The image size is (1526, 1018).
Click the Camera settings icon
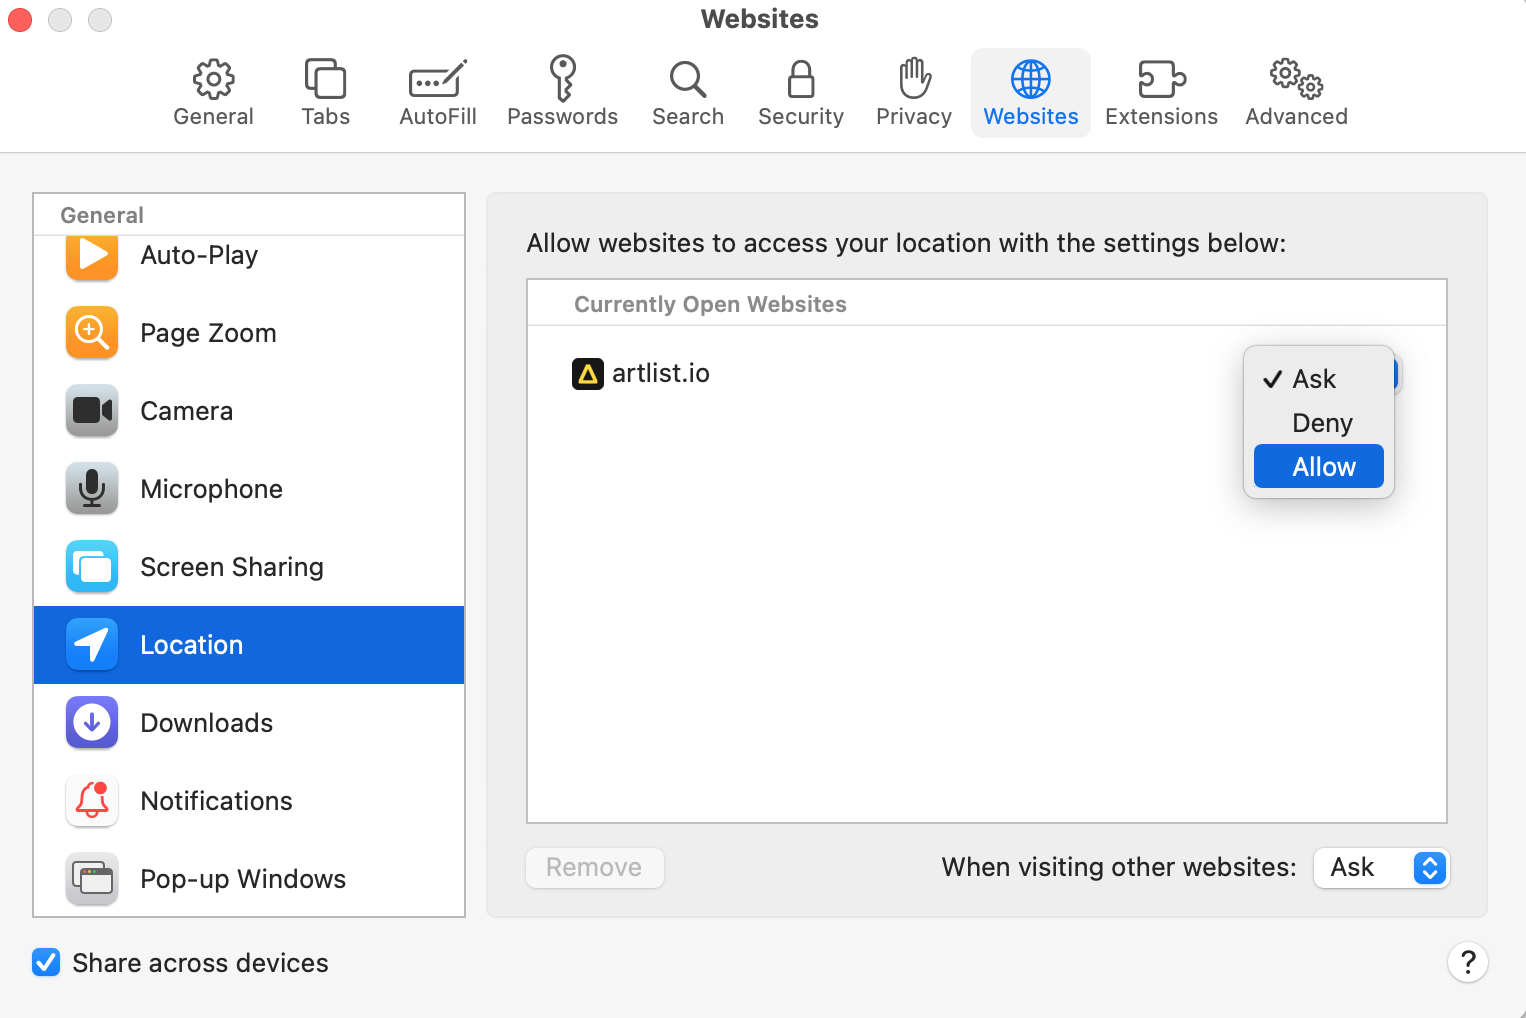pos(91,411)
